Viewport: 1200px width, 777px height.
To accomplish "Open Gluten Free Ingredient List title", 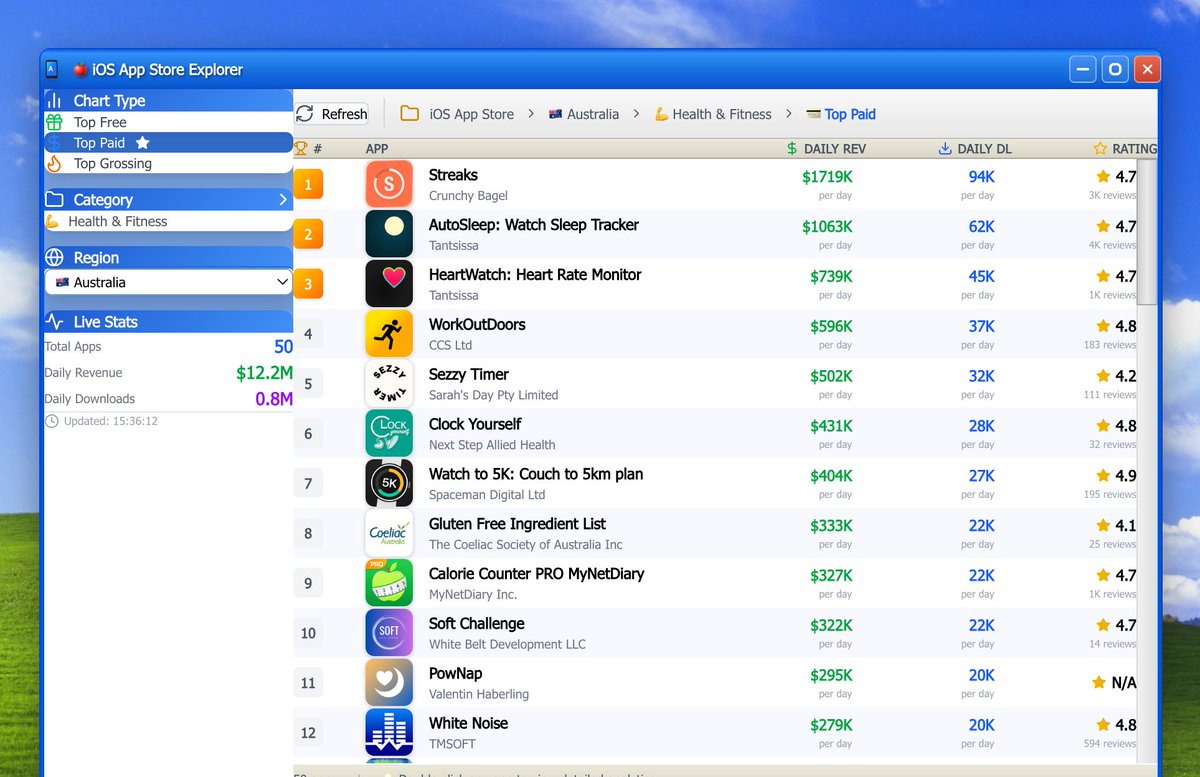I will [517, 524].
